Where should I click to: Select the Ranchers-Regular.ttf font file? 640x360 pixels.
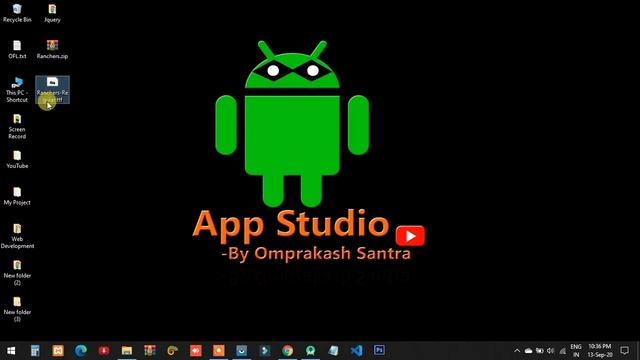[52, 89]
